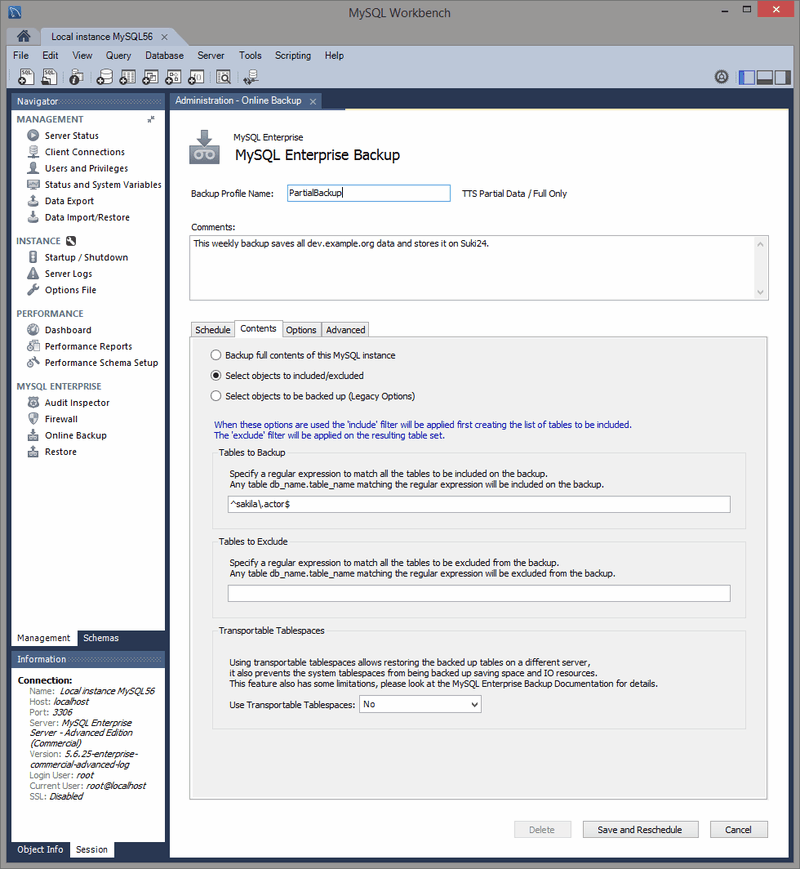Open Server Logs in the Navigator
Screen dimensions: 800x869
coord(68,273)
